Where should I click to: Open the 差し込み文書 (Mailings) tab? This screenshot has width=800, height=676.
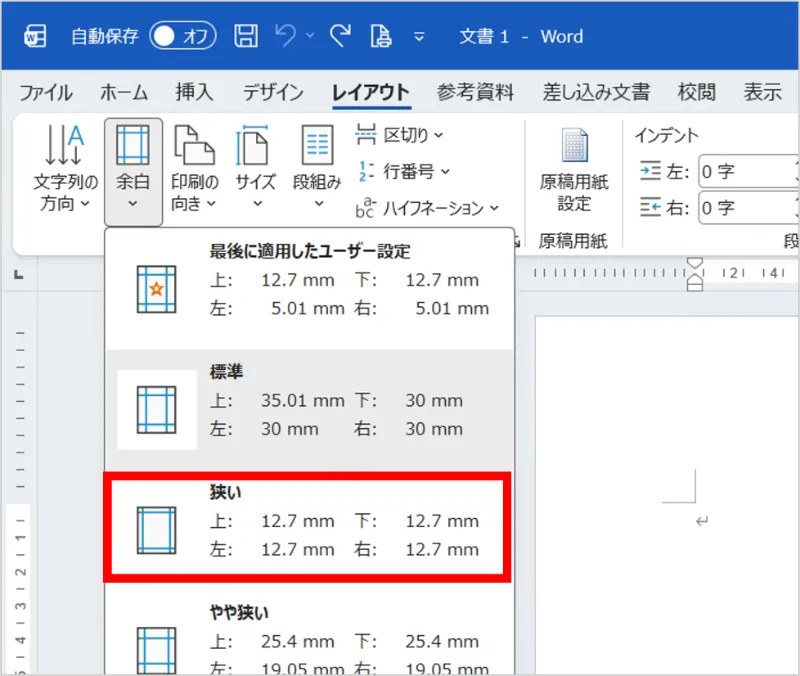tap(596, 92)
